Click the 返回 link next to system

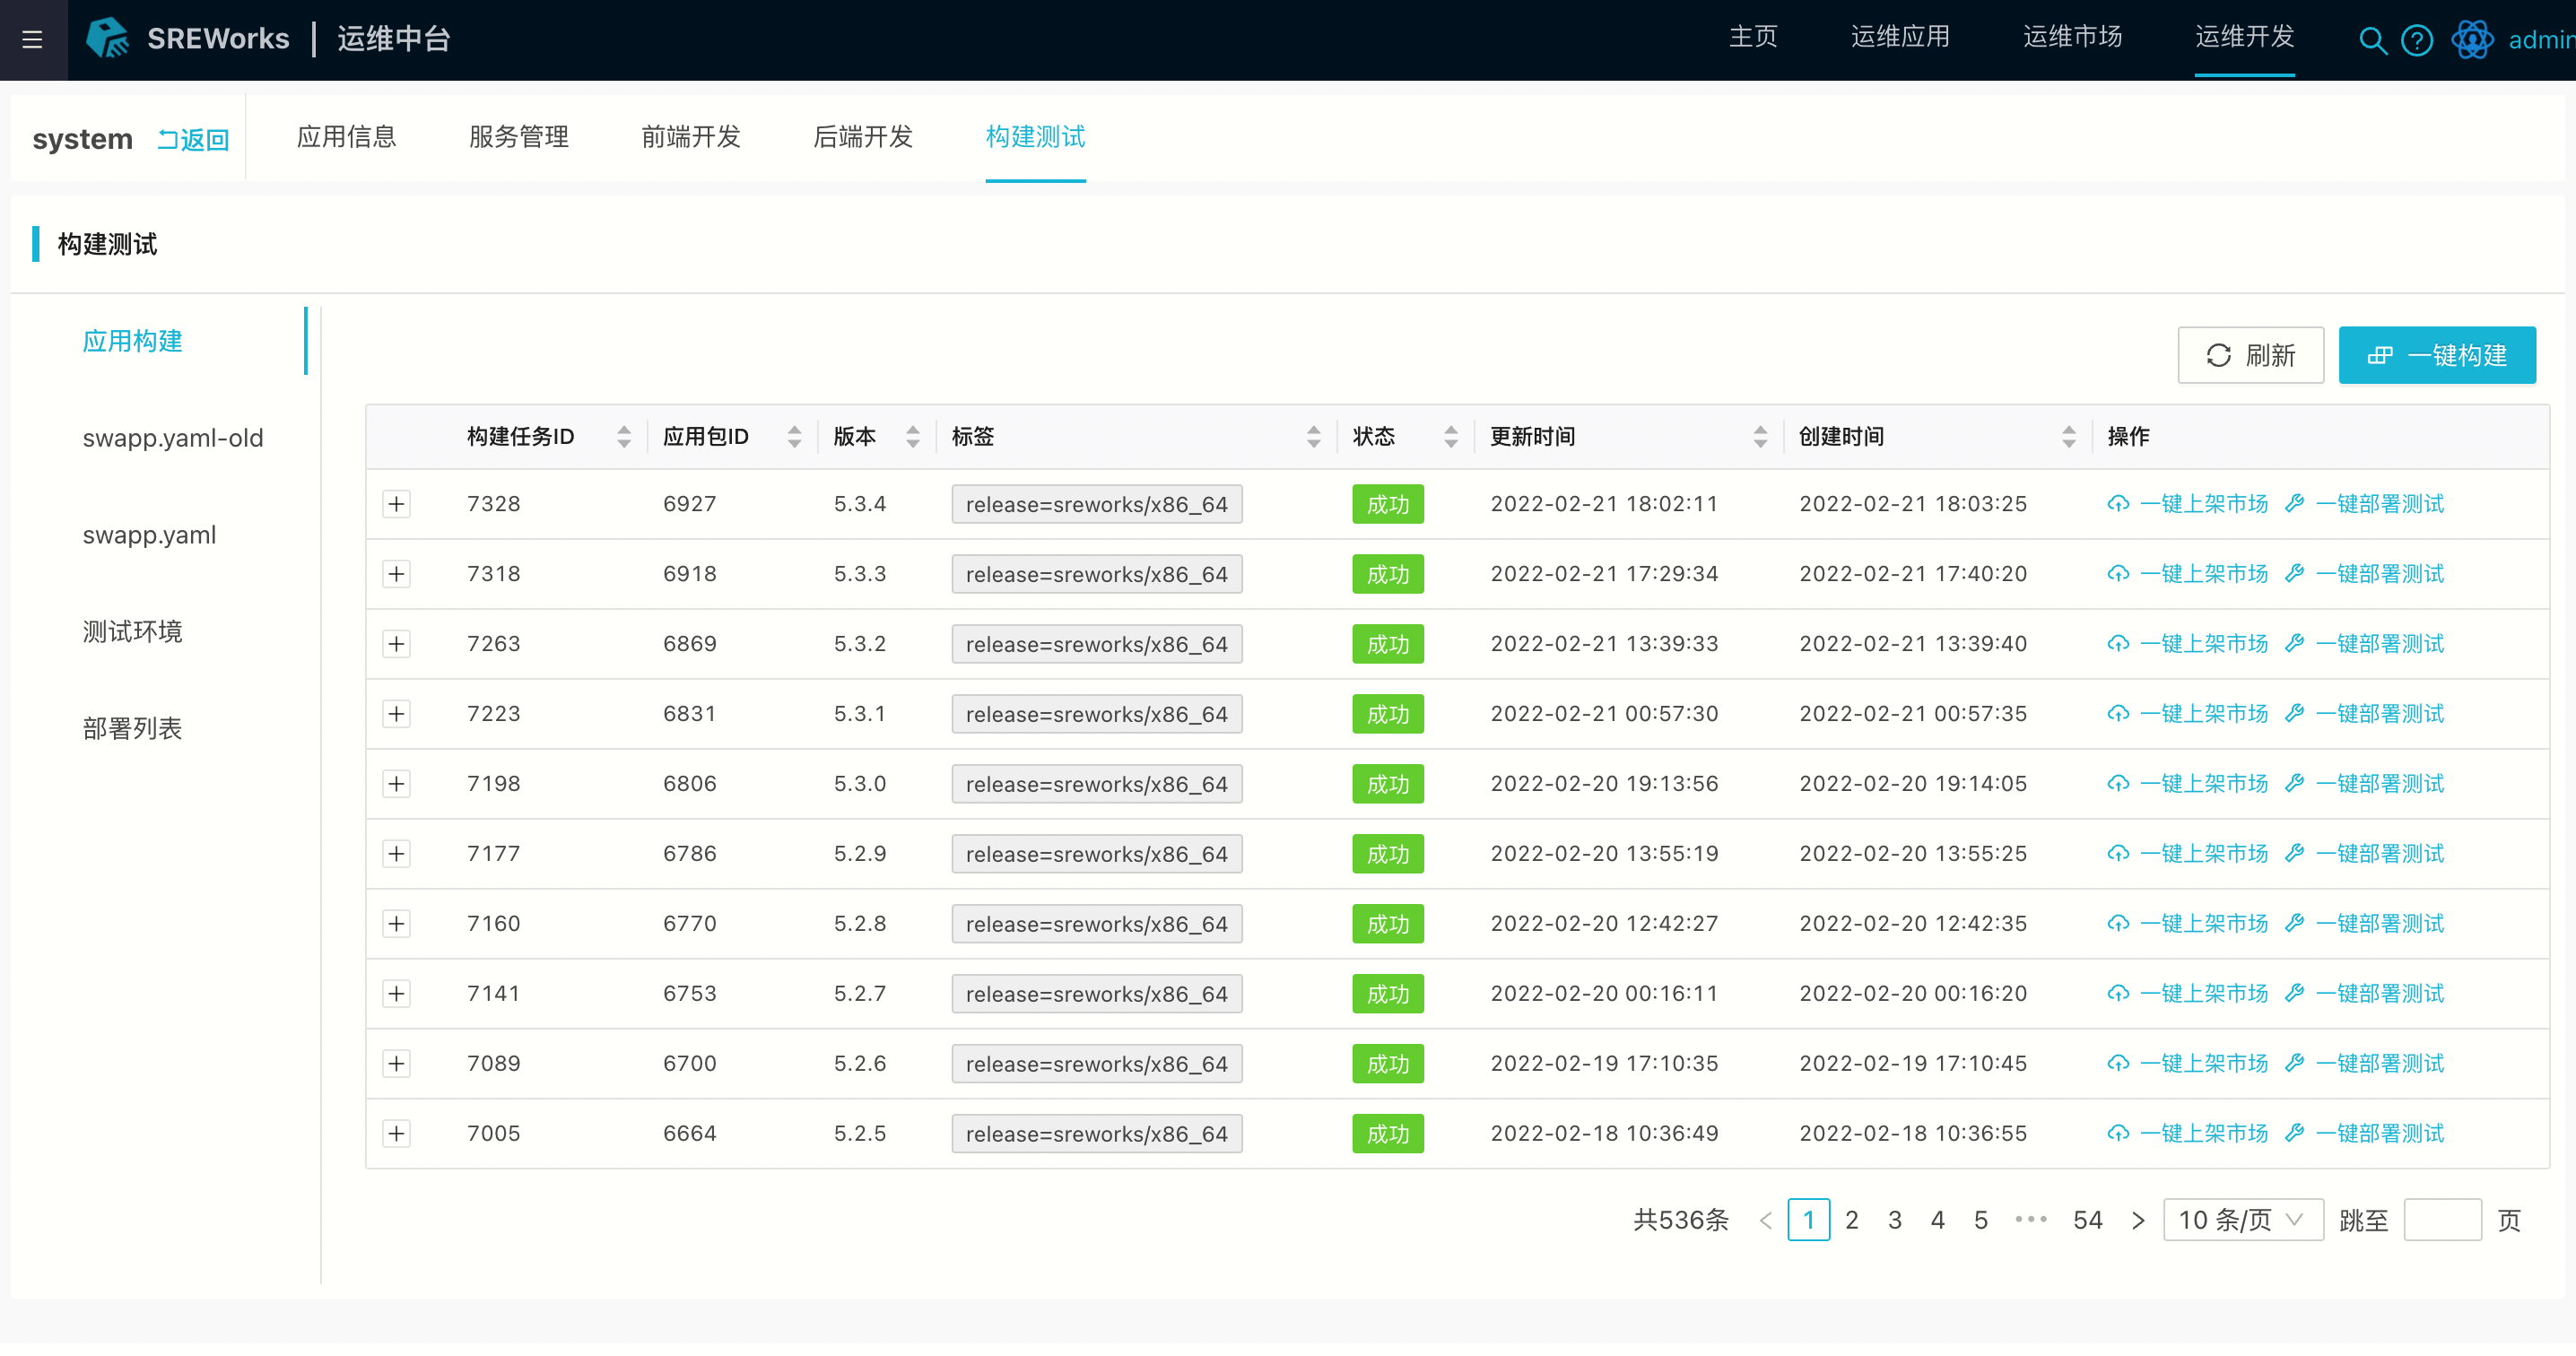(x=194, y=139)
